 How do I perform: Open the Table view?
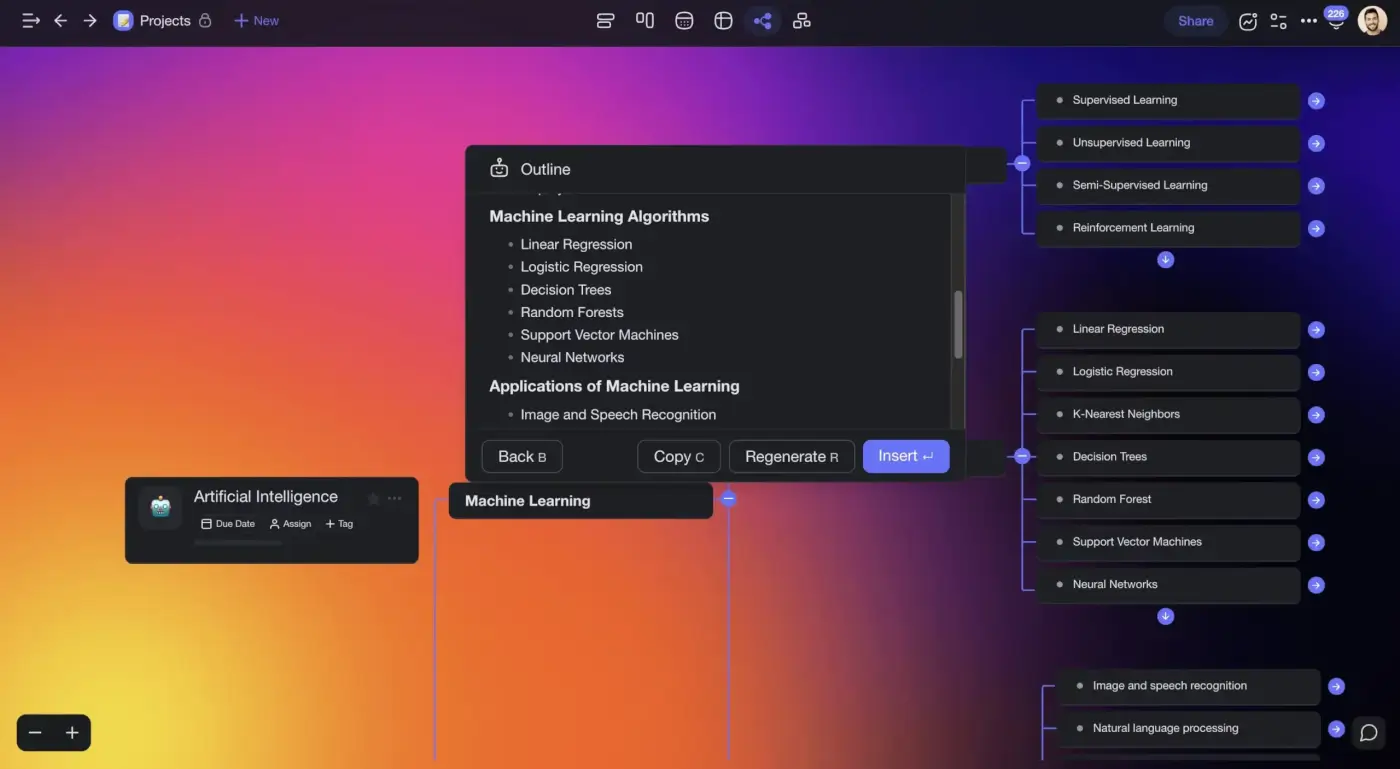(x=723, y=20)
